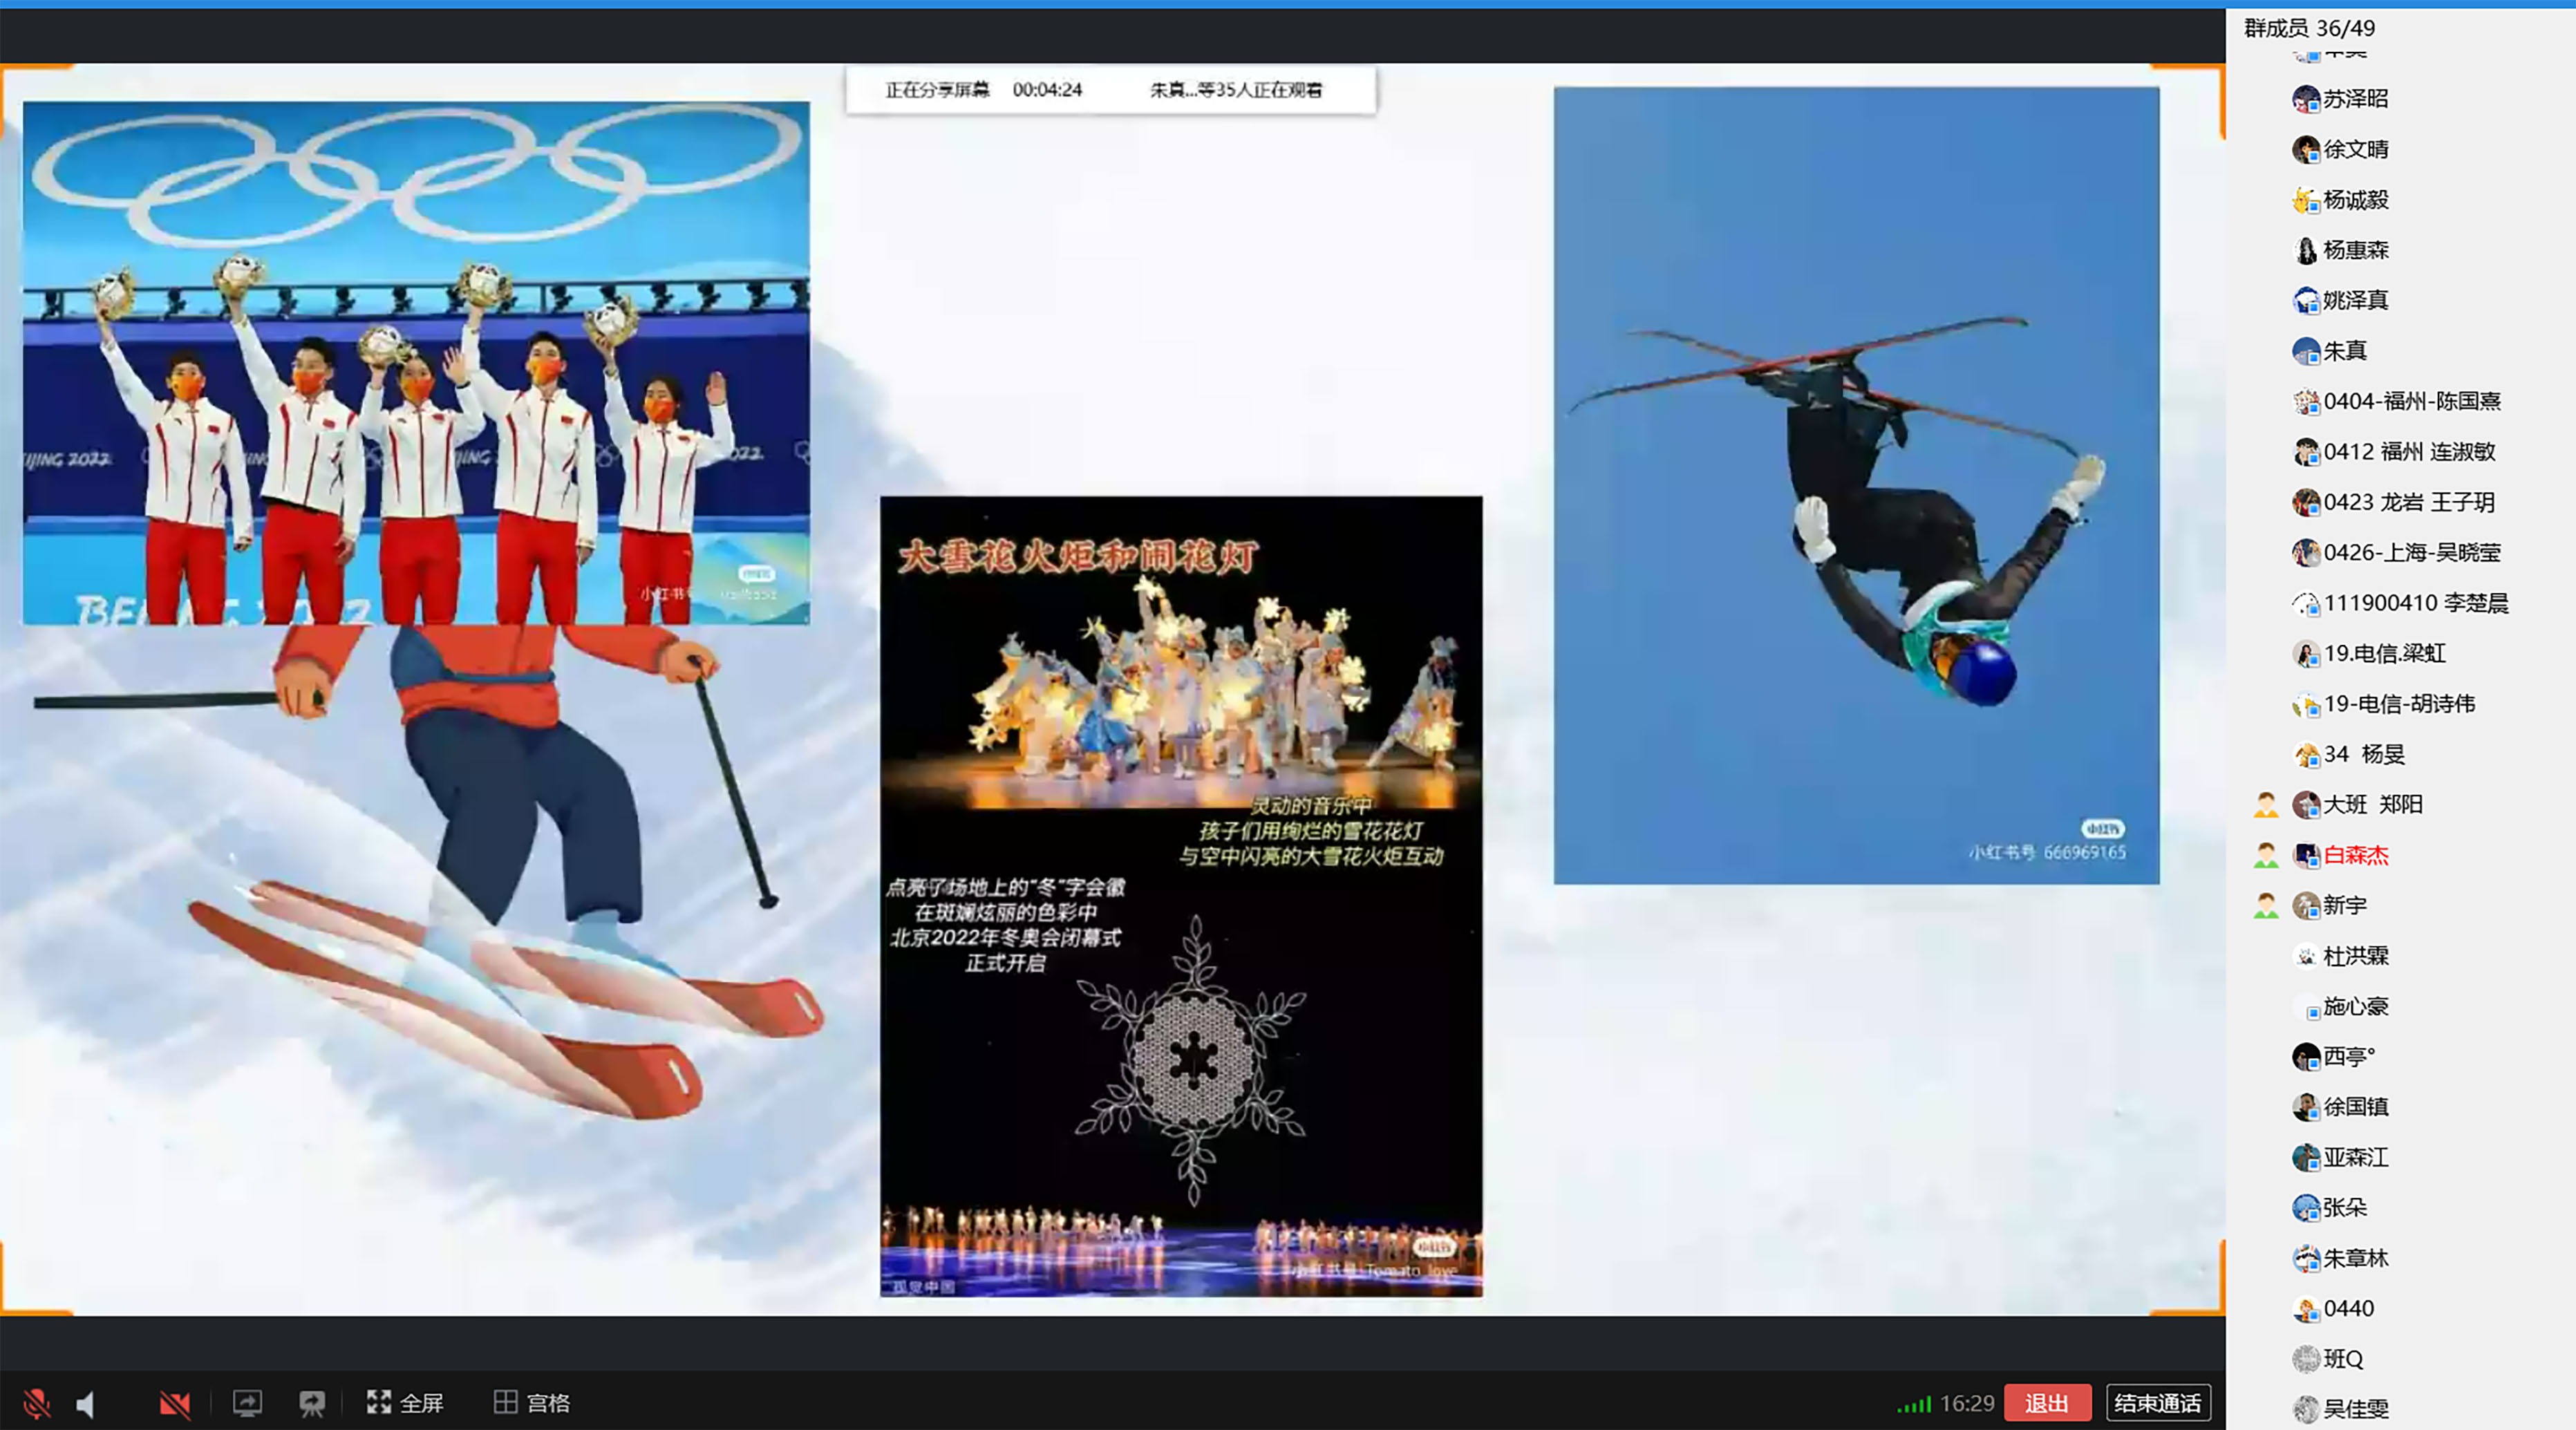Screen dimensions: 2576x1430
Task: Click the upside-down skier photo
Action: (x=1856, y=485)
